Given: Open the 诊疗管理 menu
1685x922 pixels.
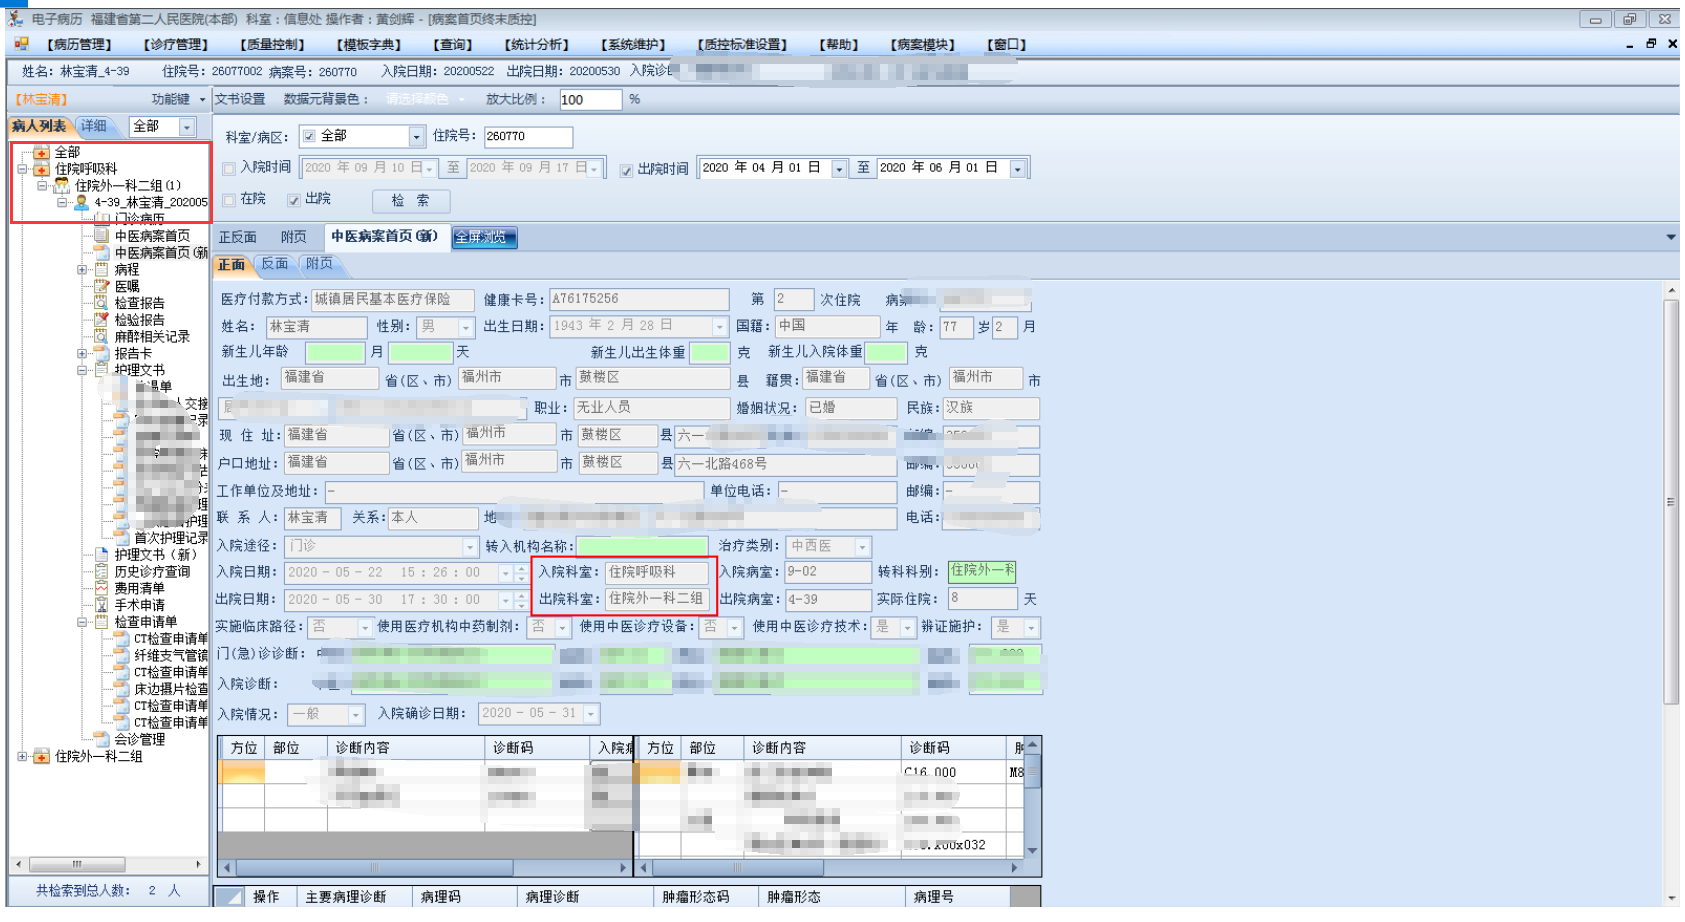Looking at the screenshot, I should click(x=176, y=44).
